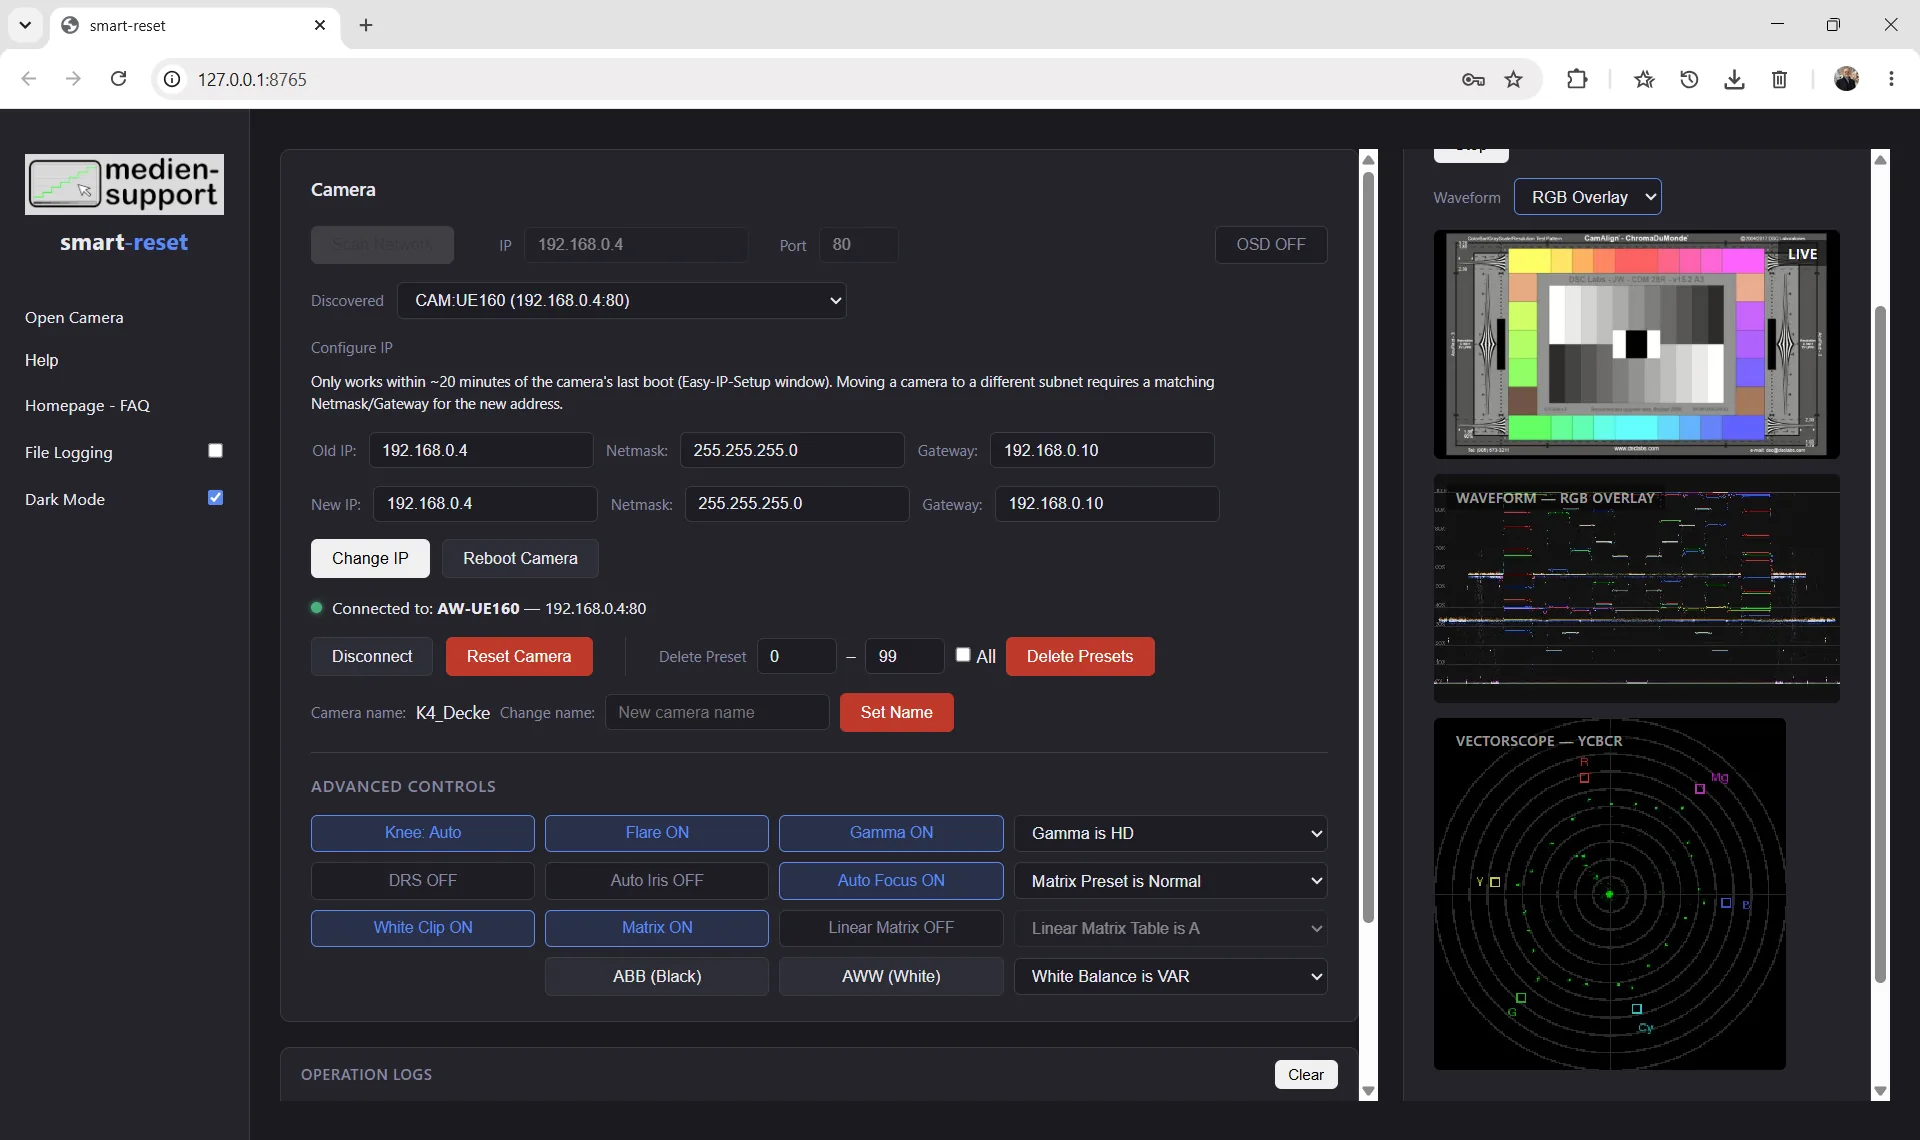The image size is (1920, 1140).
Task: Click the profile avatar icon
Action: (1846, 79)
